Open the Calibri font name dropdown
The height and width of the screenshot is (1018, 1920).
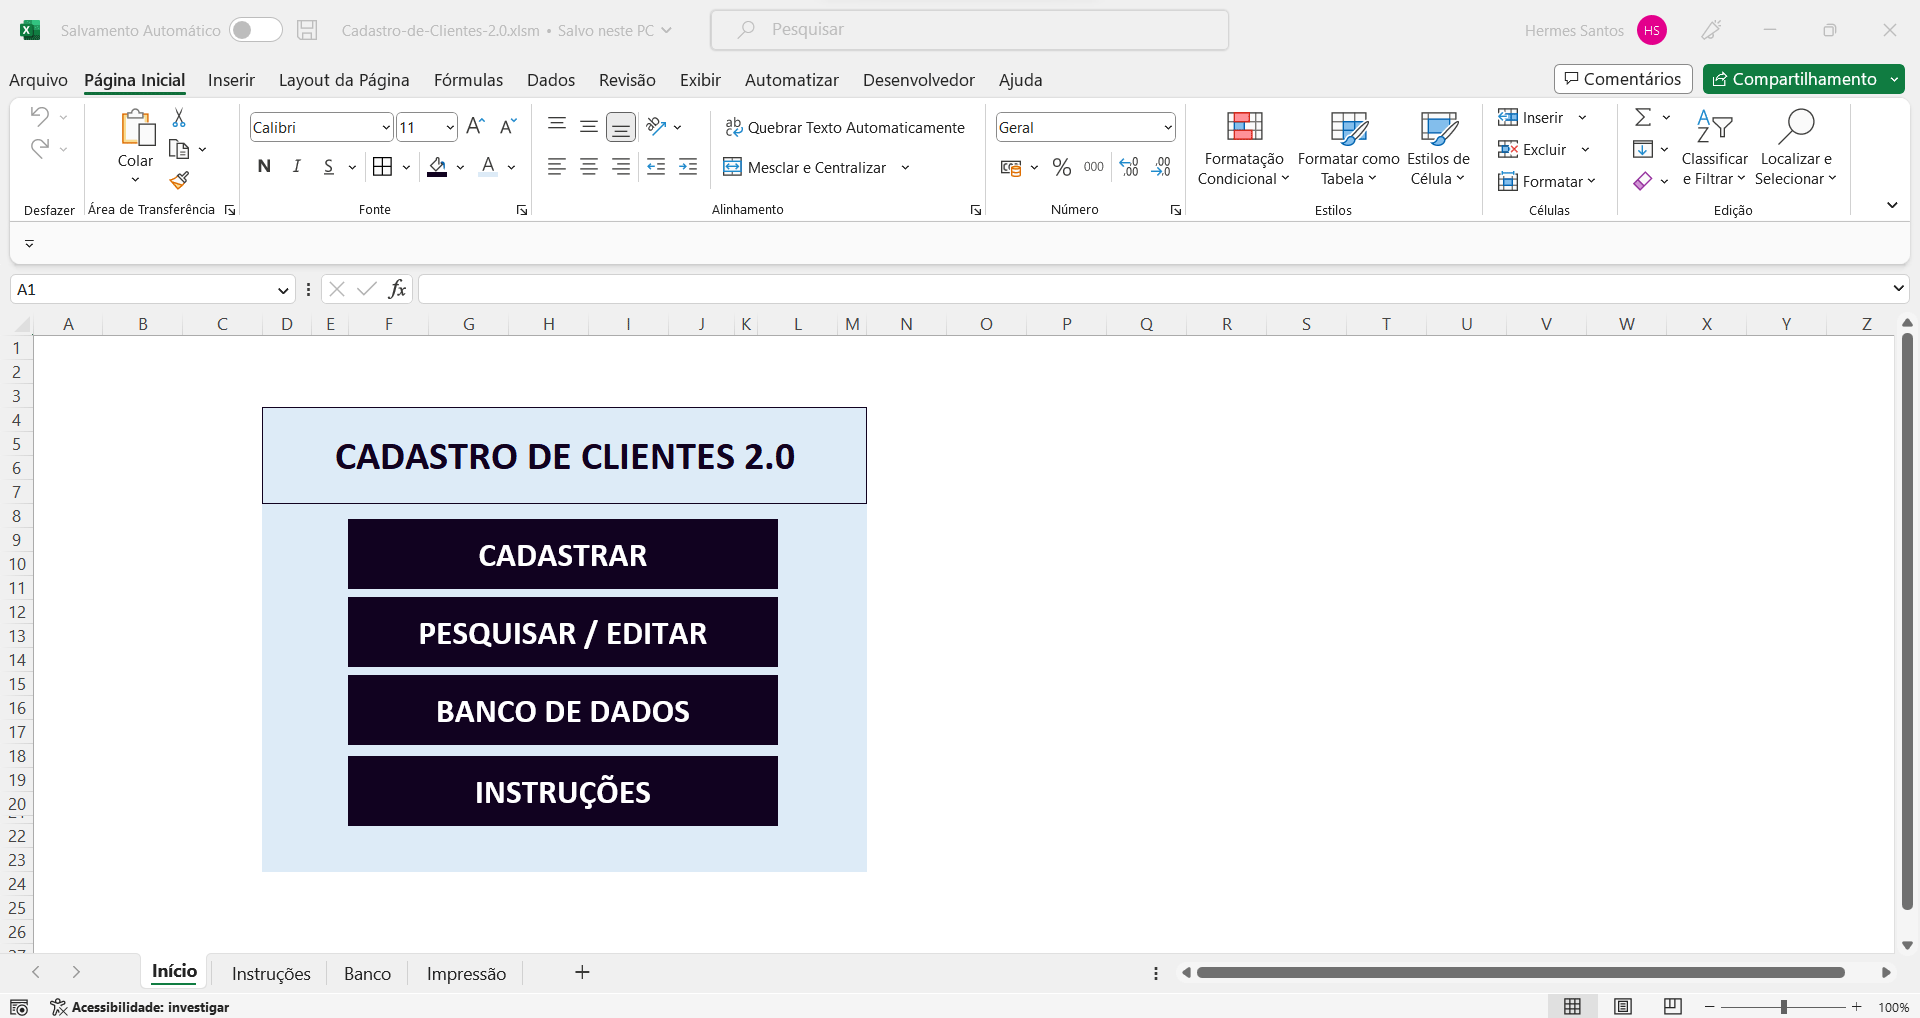coord(386,127)
